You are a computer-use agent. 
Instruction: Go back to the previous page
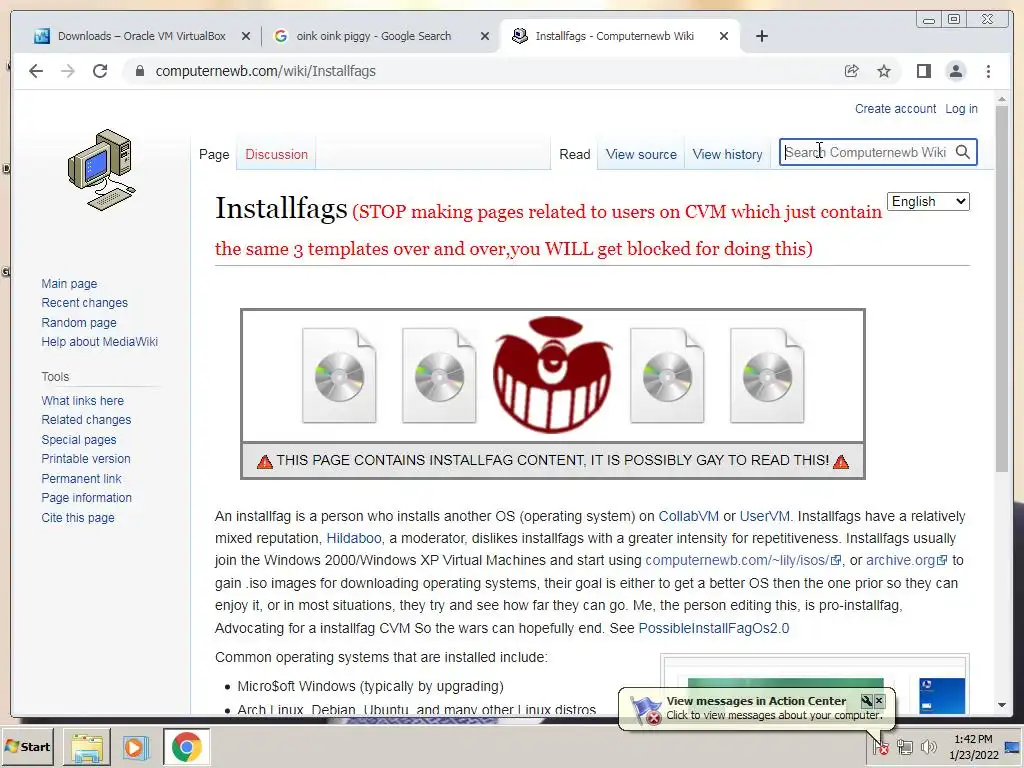36,71
